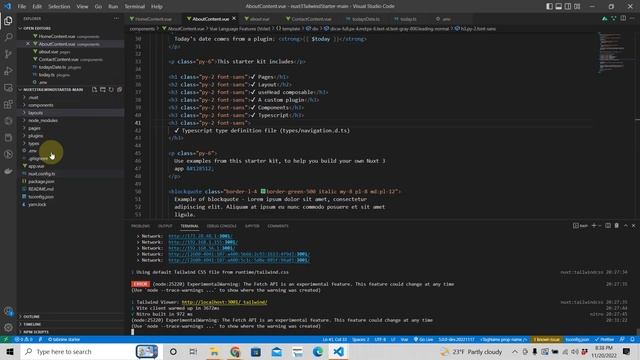The image size is (640, 360).
Task: Click Prettier in status bar
Action: pyautogui.click(x=604, y=339)
